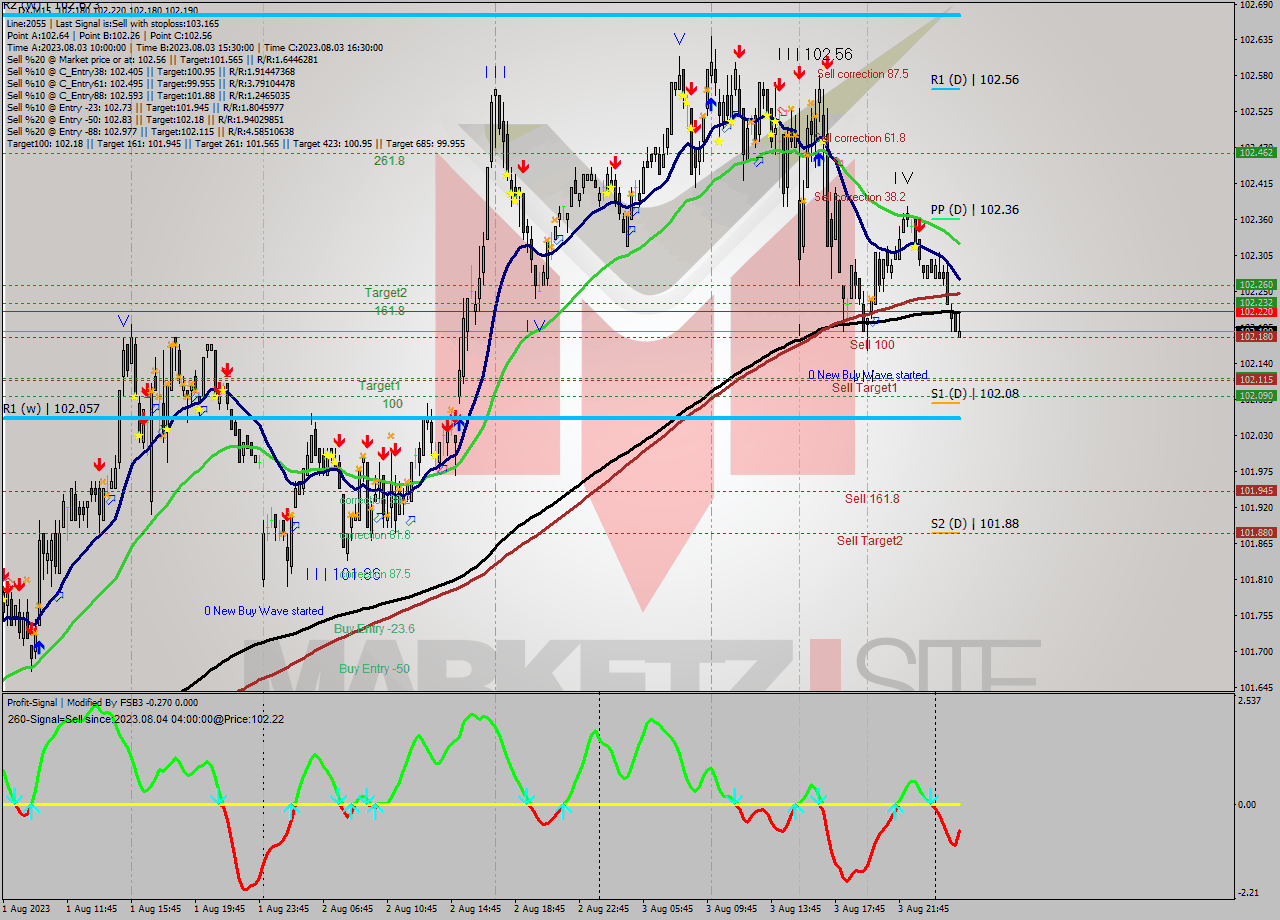Click the 2 Aug 06:45 time label
Screen dimensions: 1280x920
(348, 909)
